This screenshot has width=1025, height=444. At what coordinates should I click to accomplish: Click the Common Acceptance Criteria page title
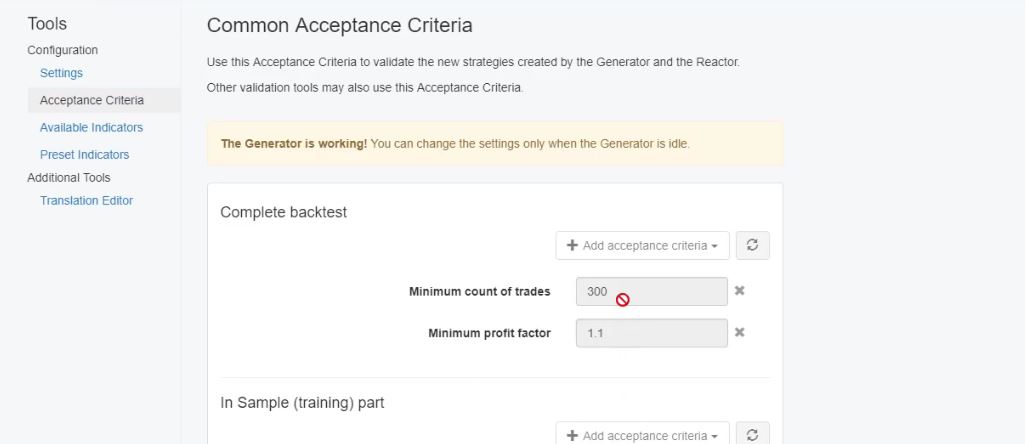click(339, 24)
